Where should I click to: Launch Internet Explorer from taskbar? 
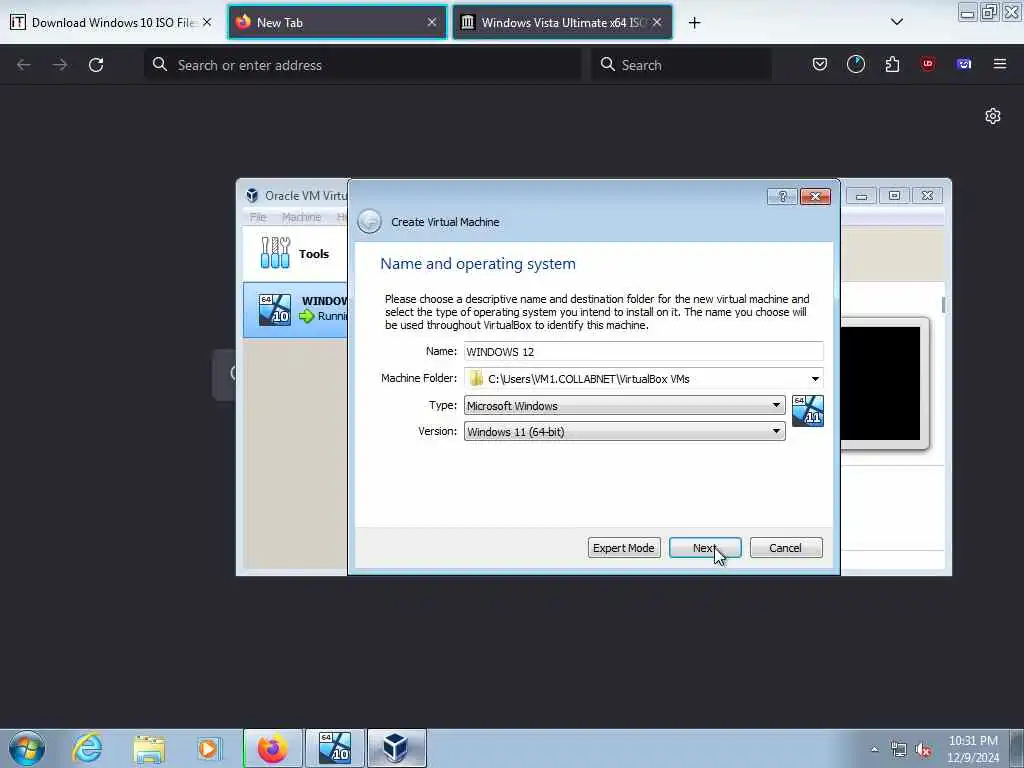pyautogui.click(x=88, y=748)
